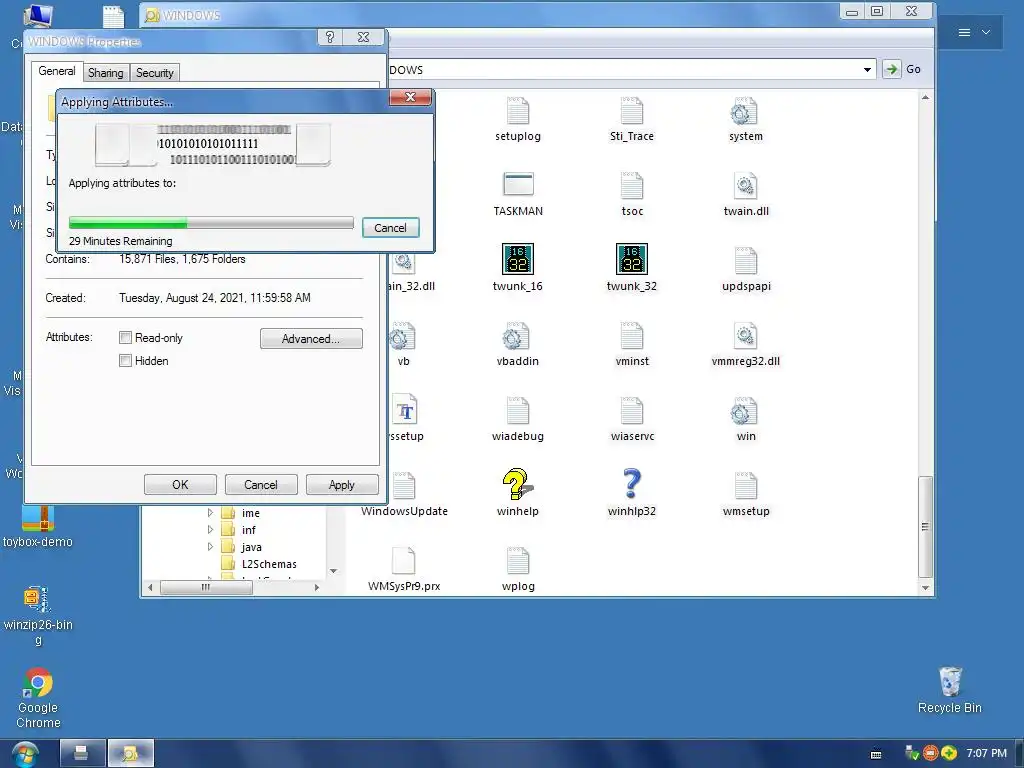
Task: Click scroll-up arrow of file list
Action: pyautogui.click(x=925, y=97)
